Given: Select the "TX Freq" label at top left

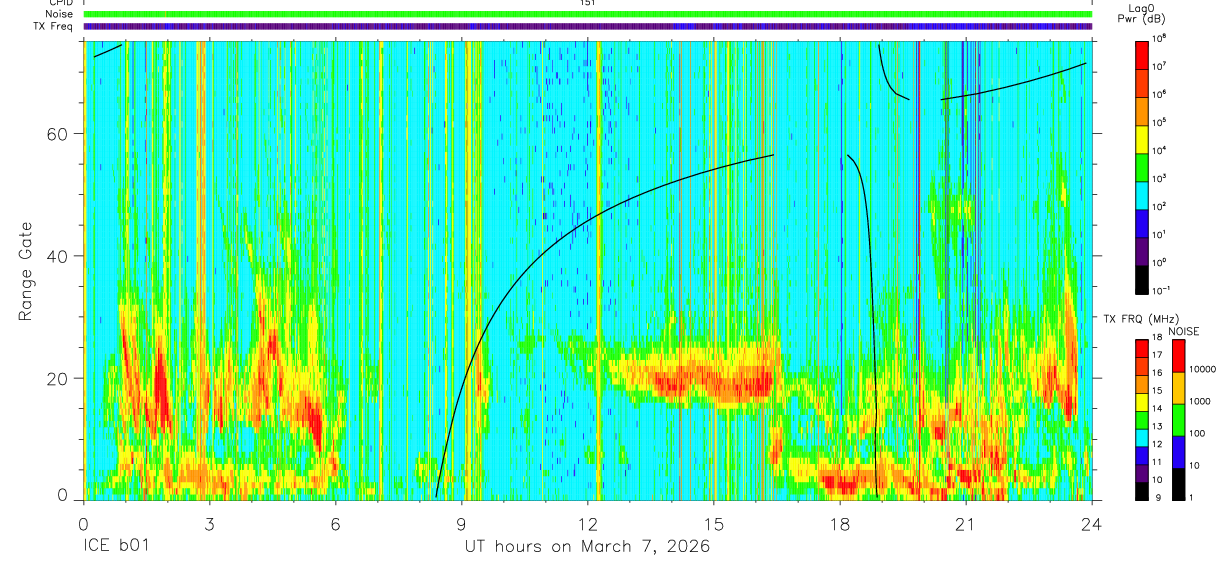Looking at the screenshot, I should click(54, 26).
